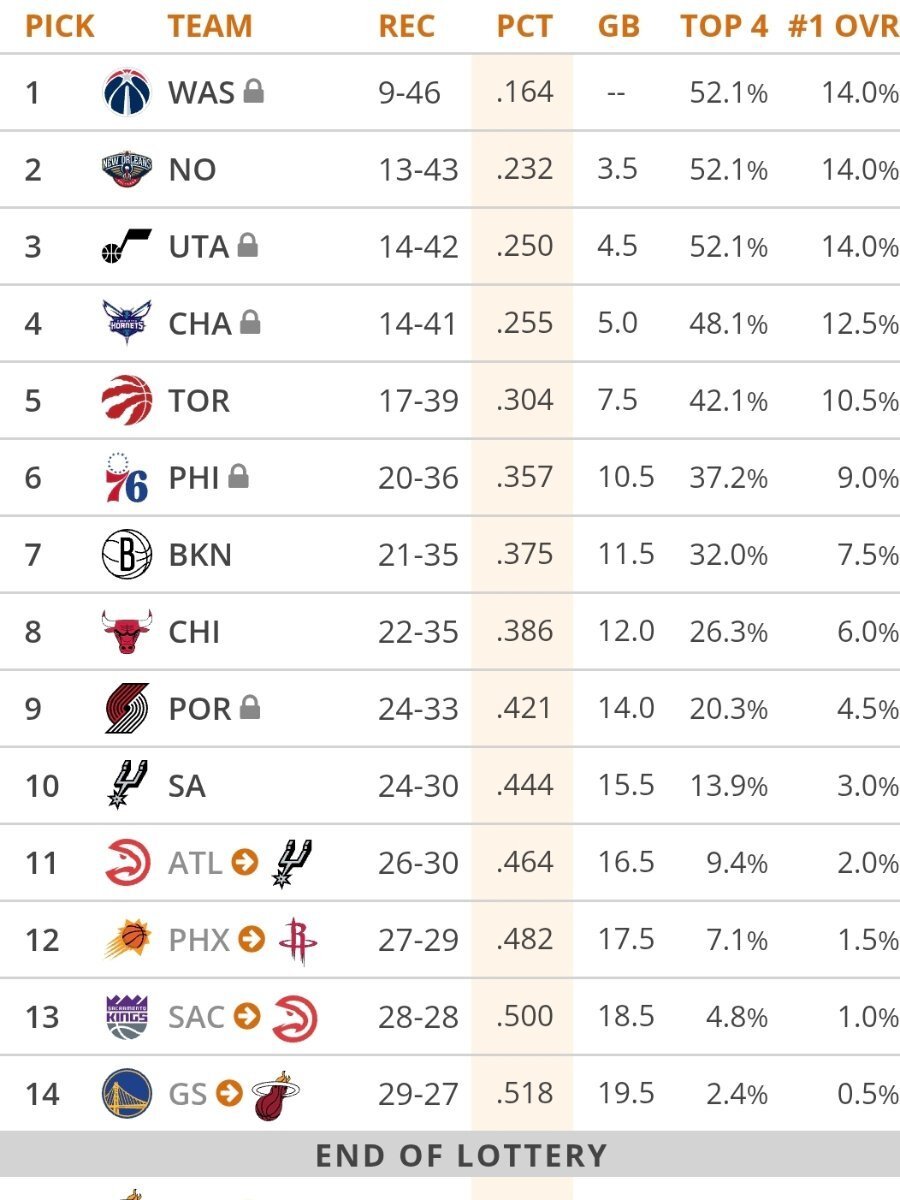Open the Charlotte Hornets logo
Screen dimensions: 900x1200
127,323
